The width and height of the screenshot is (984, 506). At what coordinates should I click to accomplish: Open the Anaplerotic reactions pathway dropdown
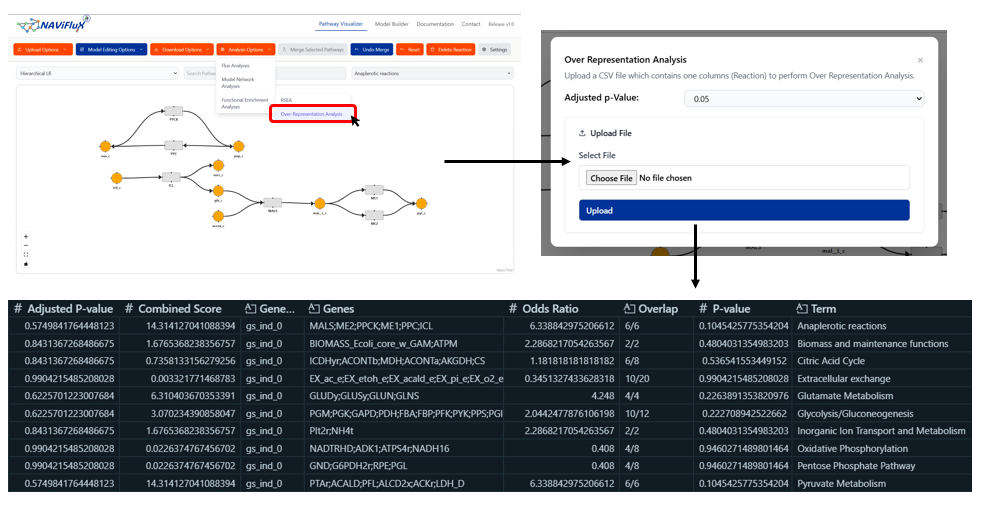[x=431, y=73]
